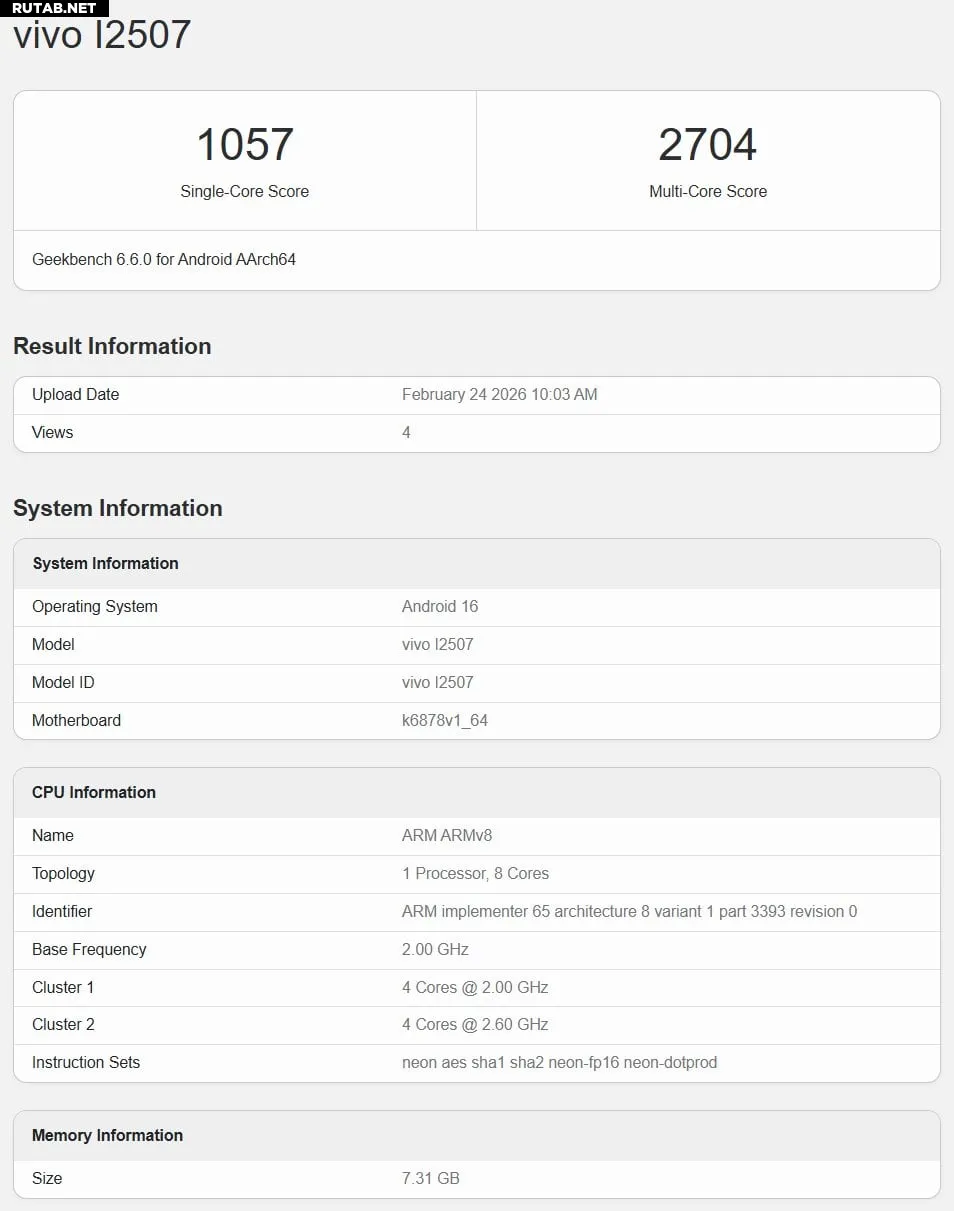Click the System Information table header
This screenshot has width=954, height=1211.
click(105, 564)
